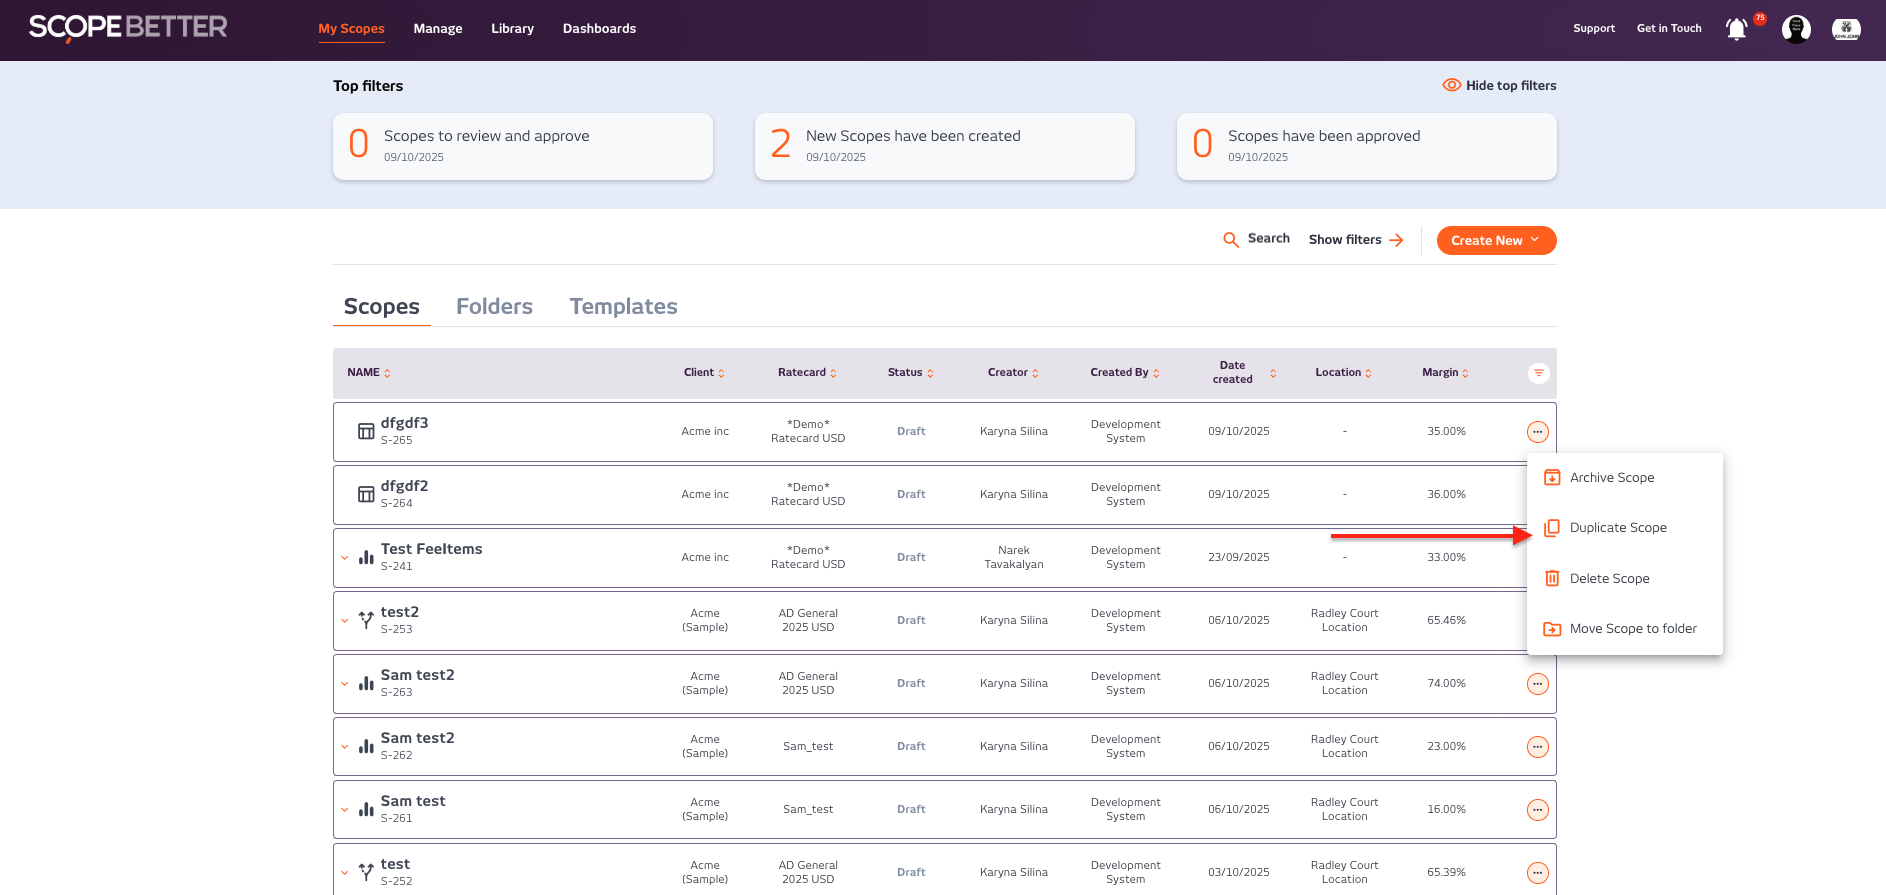The height and width of the screenshot is (895, 1886).
Task: Click the magnifier Search icon
Action: (x=1231, y=240)
